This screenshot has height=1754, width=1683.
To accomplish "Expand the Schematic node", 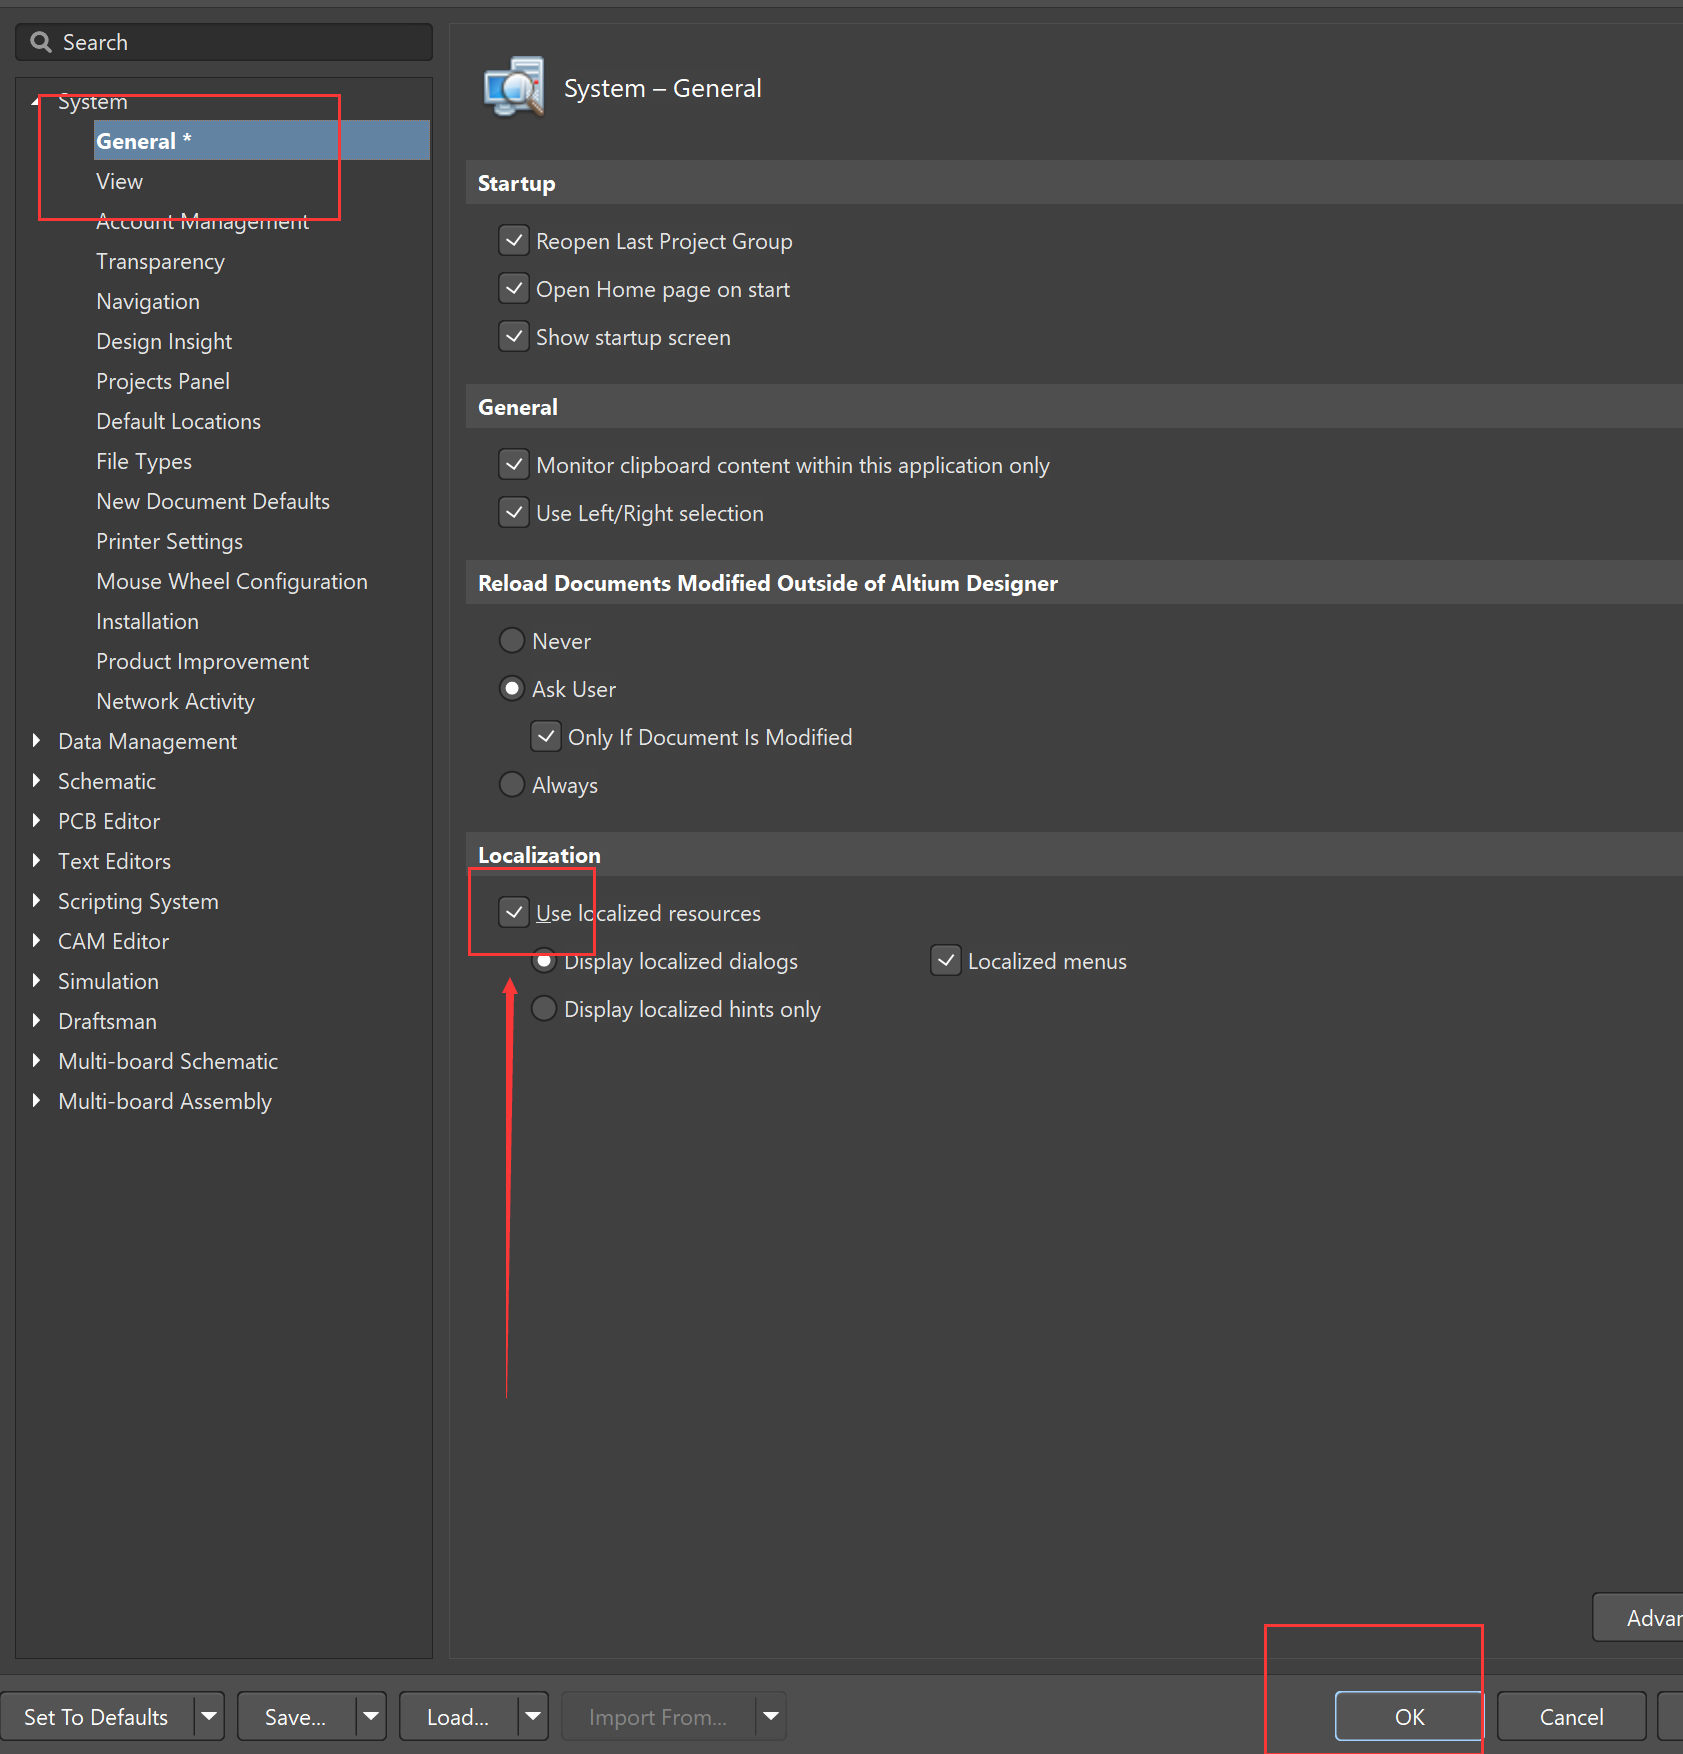I will click(36, 781).
